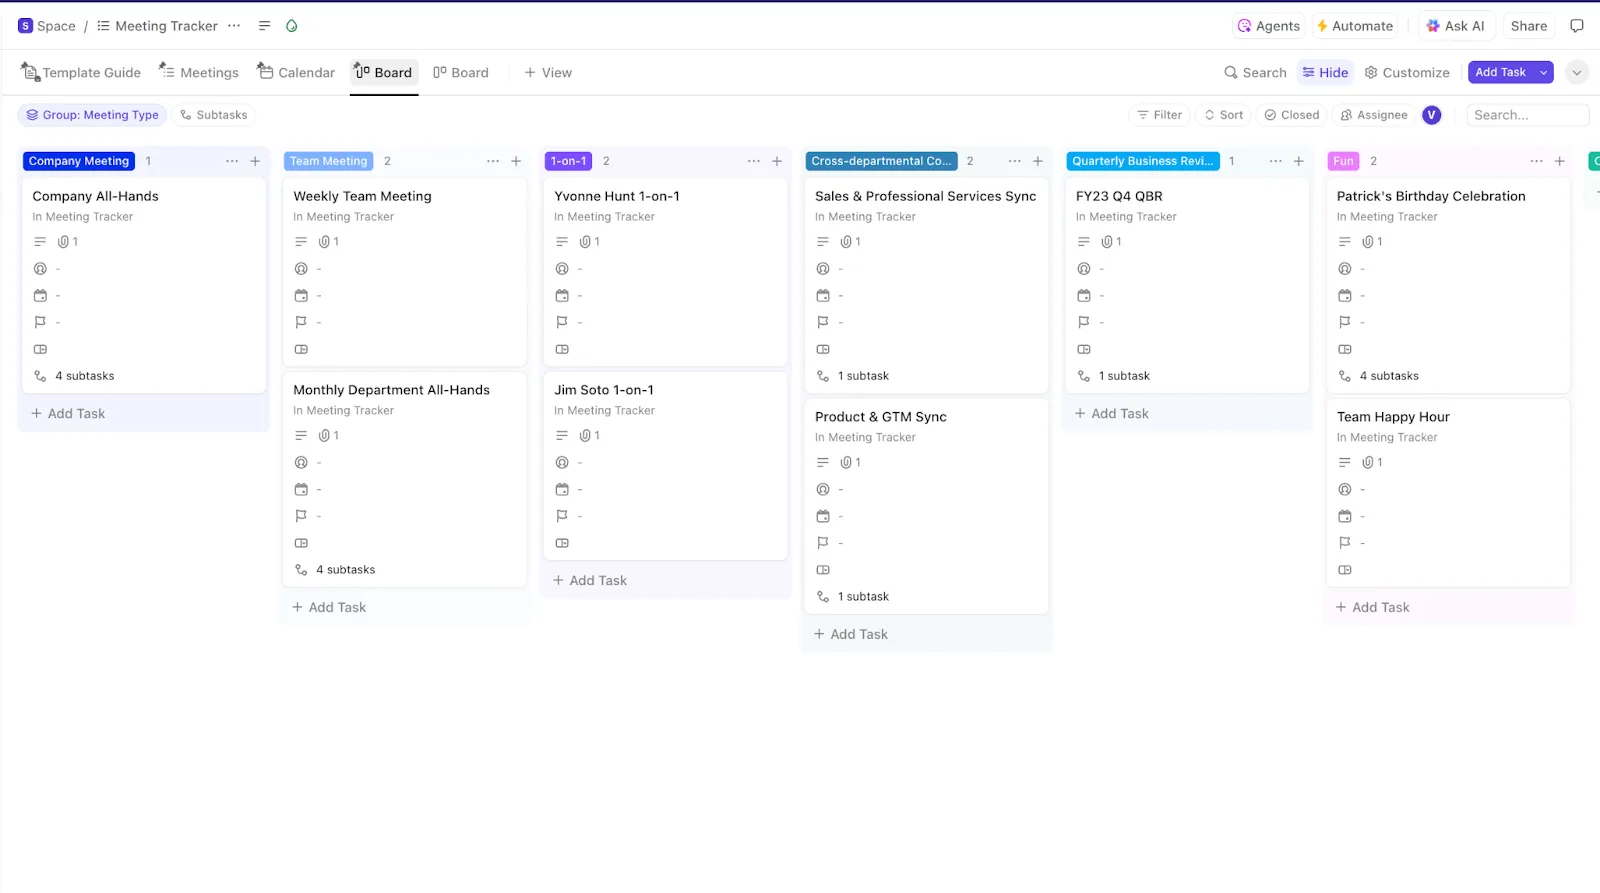Open the list details icon beside Meeting Tracker
The height and width of the screenshot is (893, 1600).
pyautogui.click(x=264, y=26)
